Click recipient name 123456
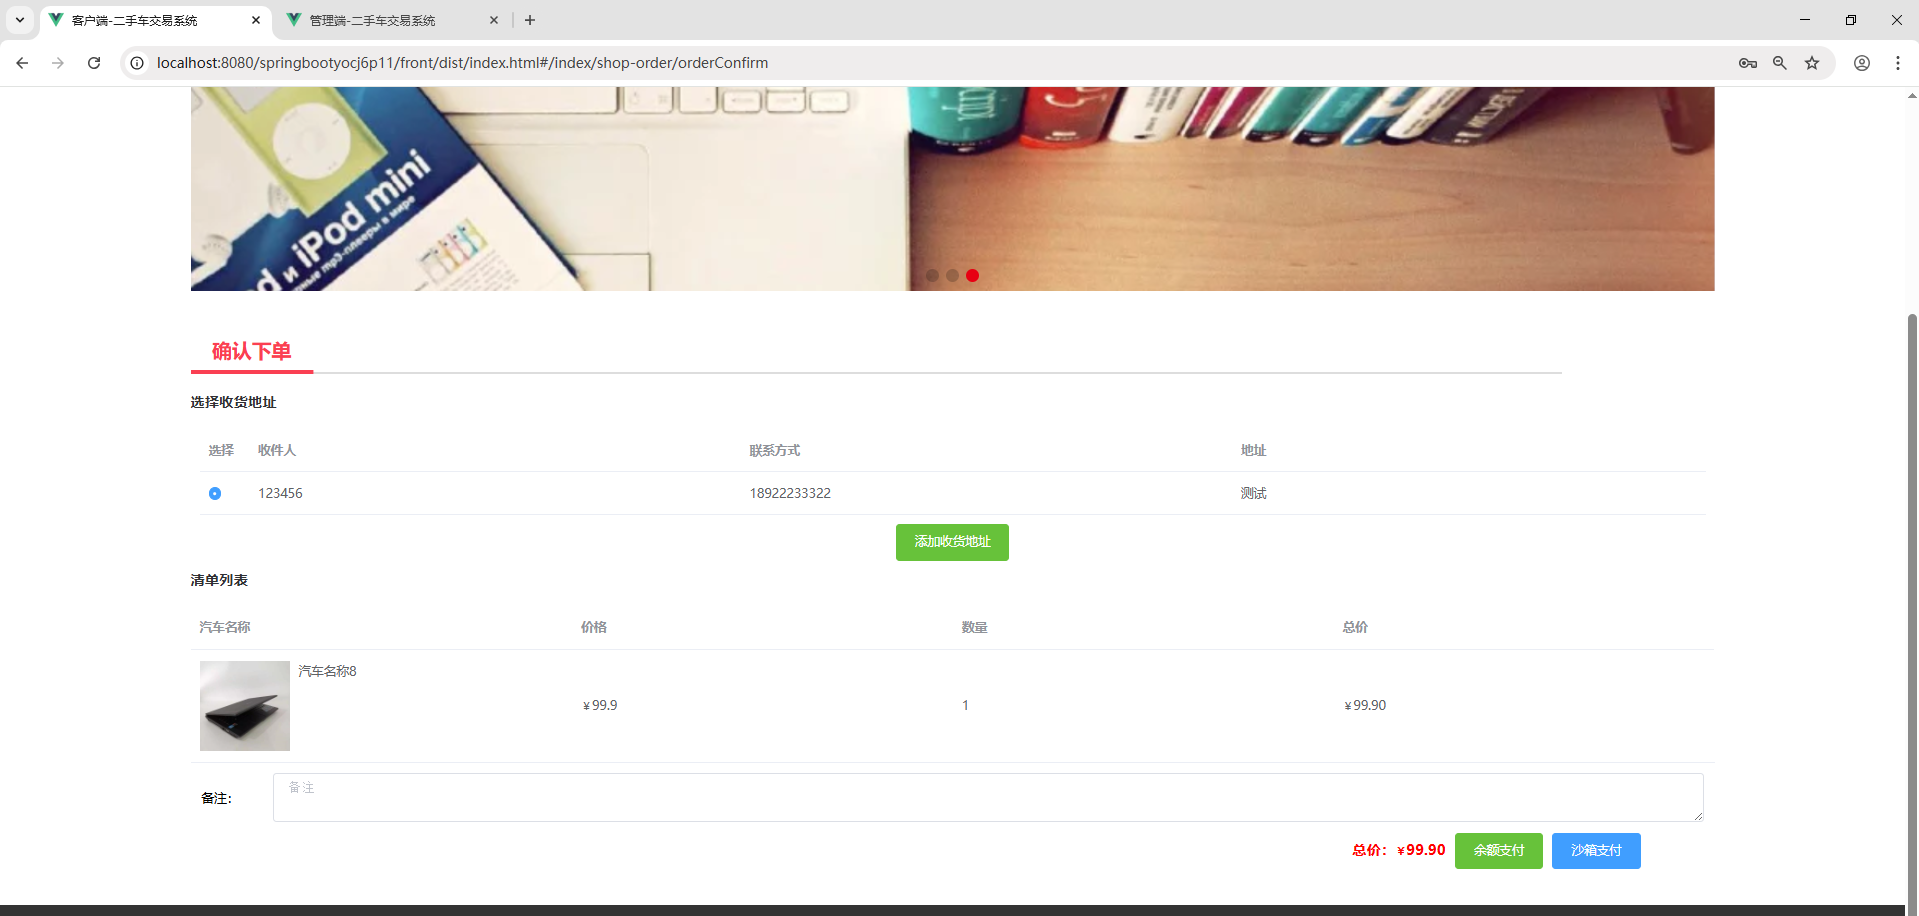1919x916 pixels. [280, 494]
